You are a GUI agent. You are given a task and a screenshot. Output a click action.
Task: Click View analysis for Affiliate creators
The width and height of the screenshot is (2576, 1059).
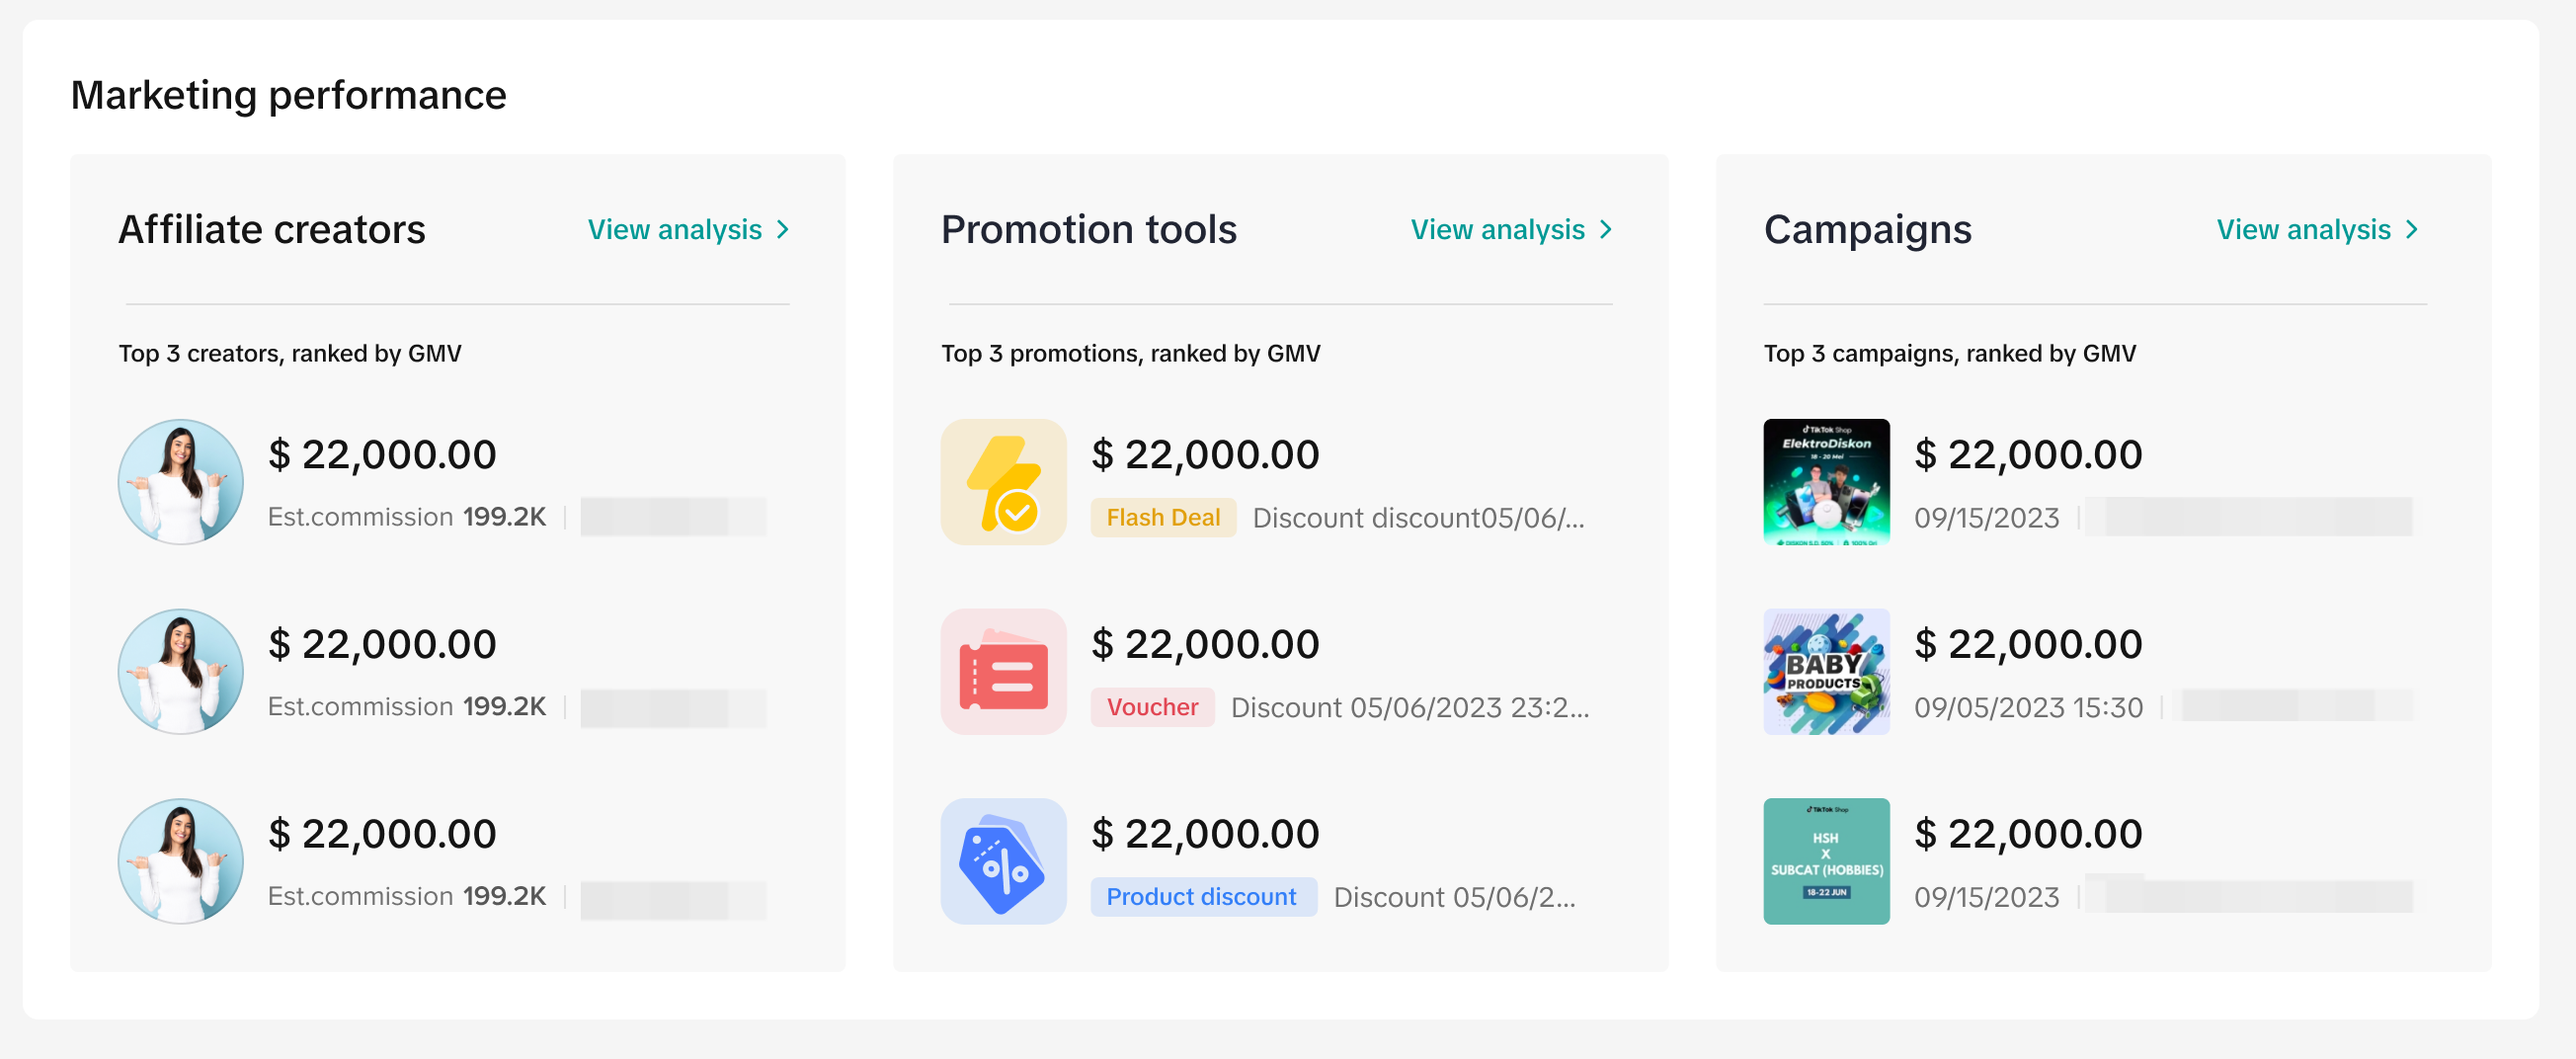click(674, 230)
